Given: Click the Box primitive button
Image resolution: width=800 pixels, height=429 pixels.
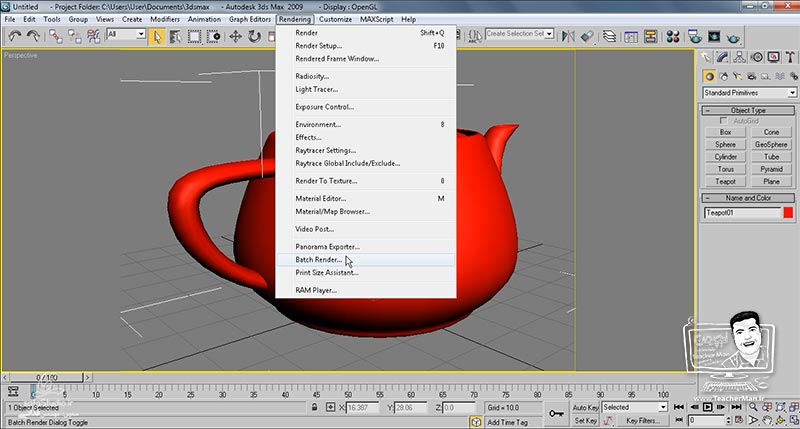Looking at the screenshot, I should coord(726,132).
